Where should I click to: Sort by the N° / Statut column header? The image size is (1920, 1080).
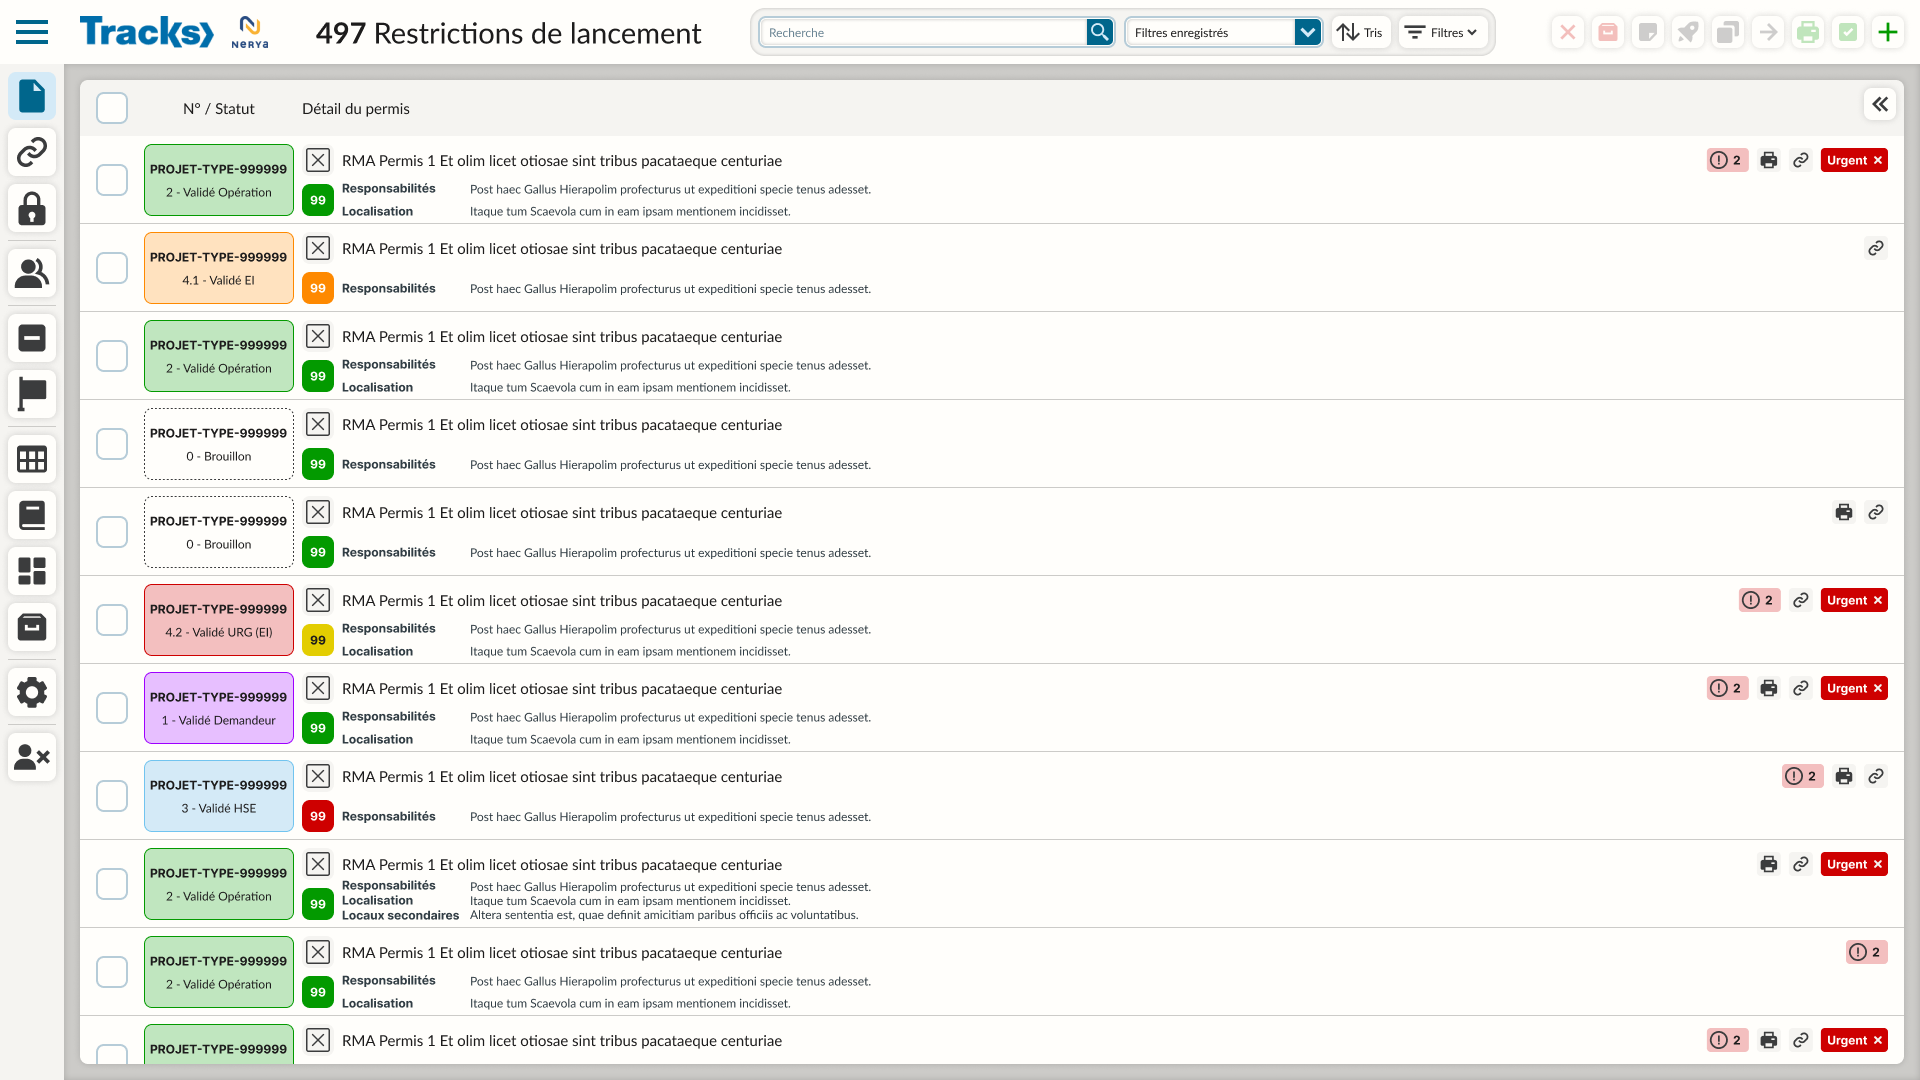(x=219, y=109)
